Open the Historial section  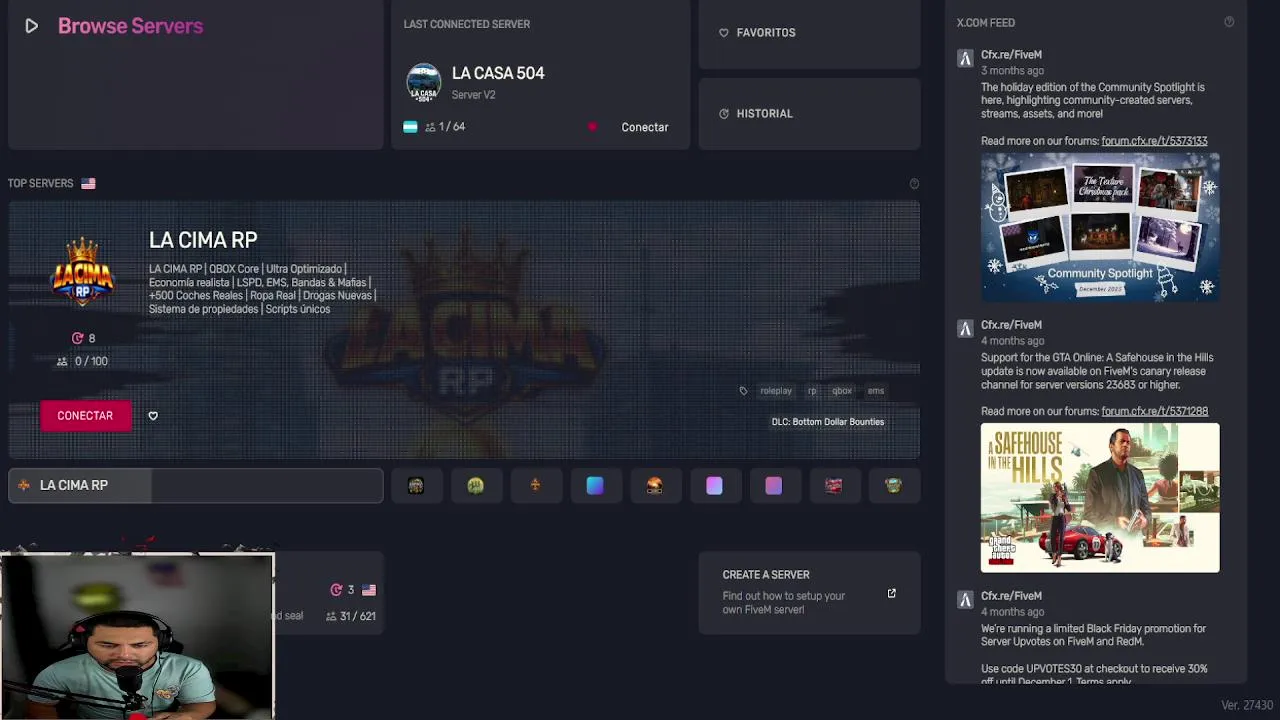809,114
